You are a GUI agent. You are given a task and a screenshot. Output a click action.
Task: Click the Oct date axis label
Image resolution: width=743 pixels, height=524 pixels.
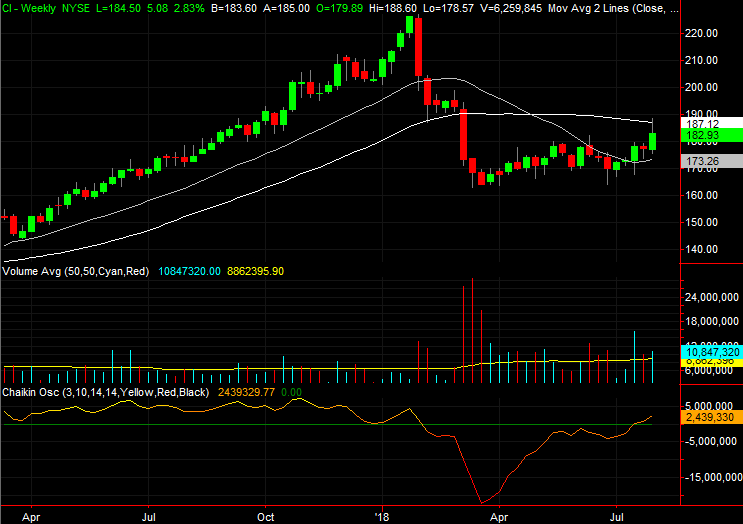265,517
